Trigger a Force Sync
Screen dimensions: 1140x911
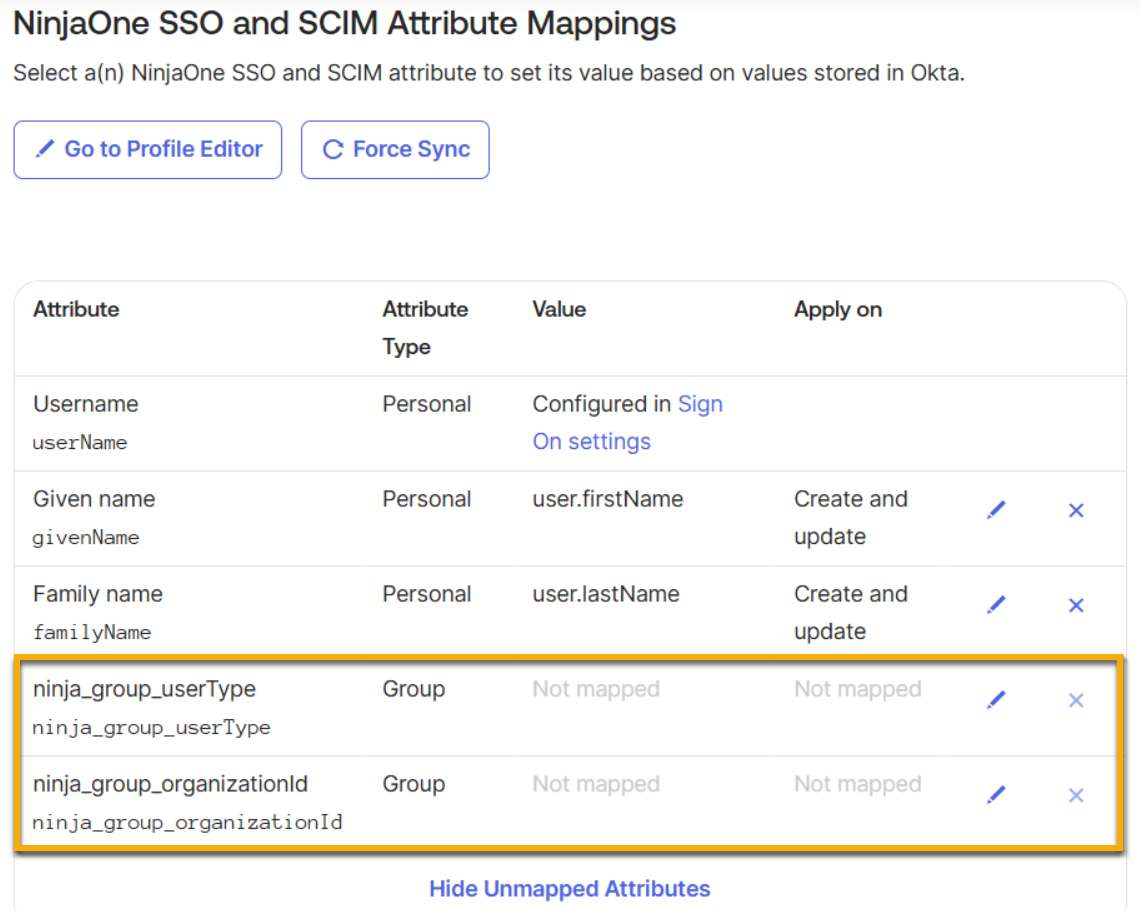395,149
